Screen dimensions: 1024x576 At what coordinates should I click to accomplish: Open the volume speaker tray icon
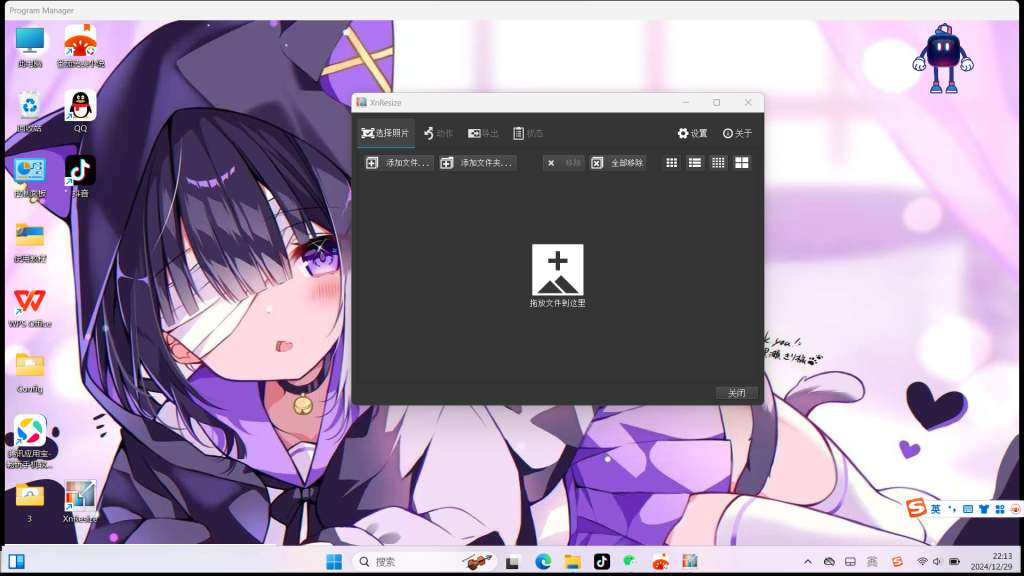[x=937, y=562]
